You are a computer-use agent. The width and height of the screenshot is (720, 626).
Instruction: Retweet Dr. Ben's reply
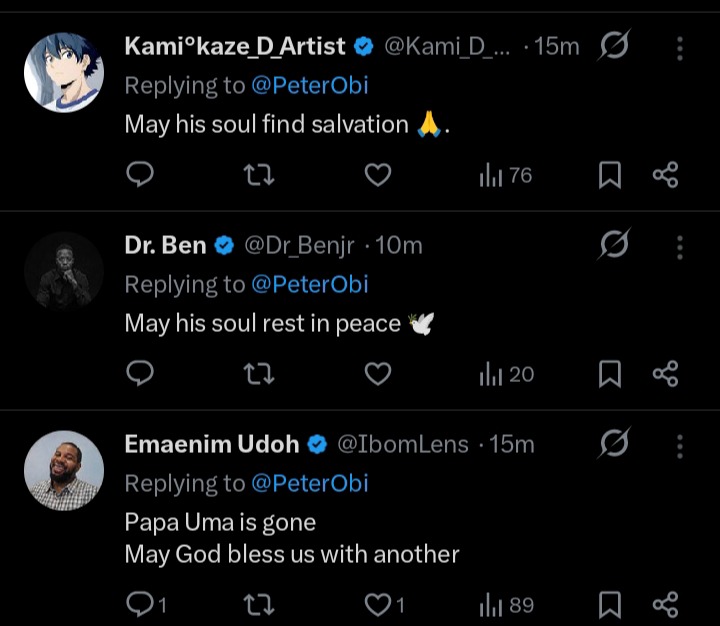pos(260,374)
